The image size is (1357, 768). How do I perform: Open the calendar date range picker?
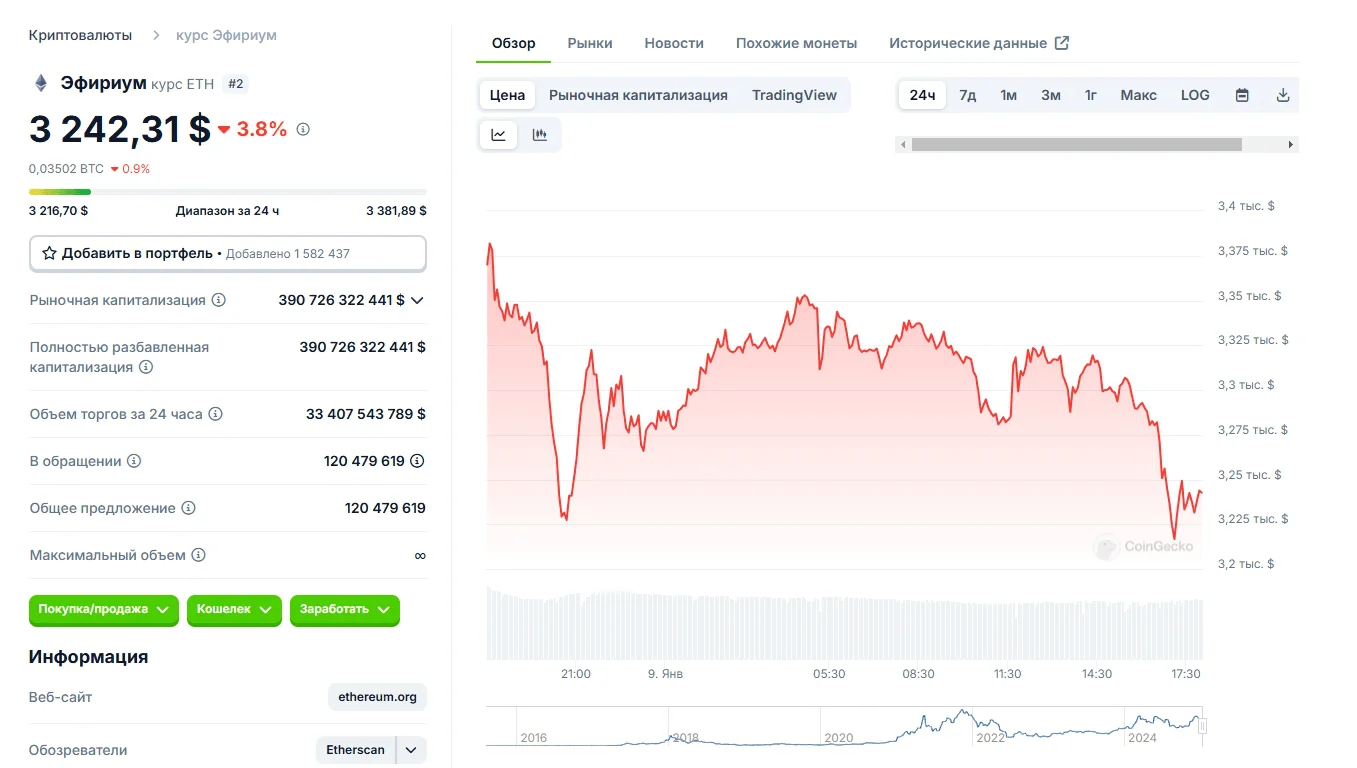1242,96
